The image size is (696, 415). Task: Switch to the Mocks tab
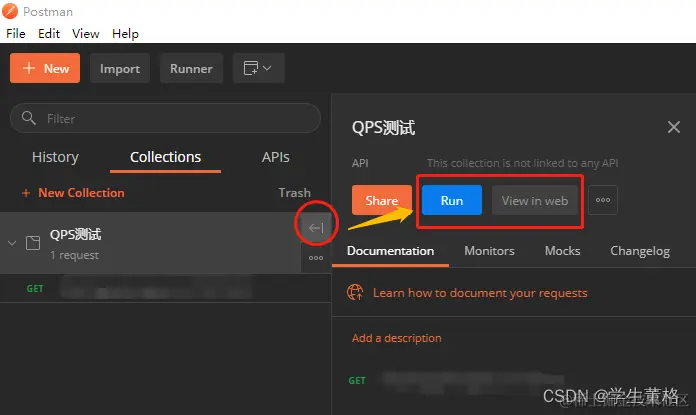click(562, 251)
